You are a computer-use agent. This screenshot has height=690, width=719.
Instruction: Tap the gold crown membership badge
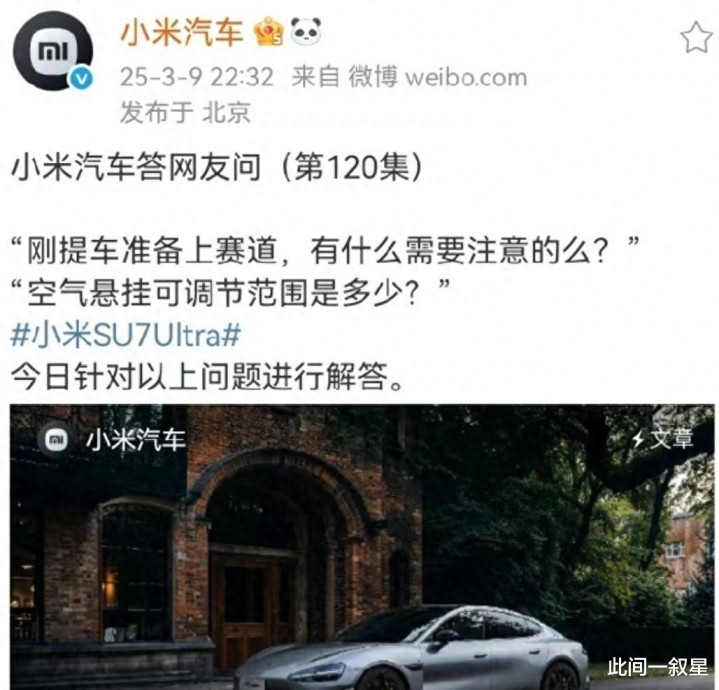pyautogui.click(x=269, y=31)
